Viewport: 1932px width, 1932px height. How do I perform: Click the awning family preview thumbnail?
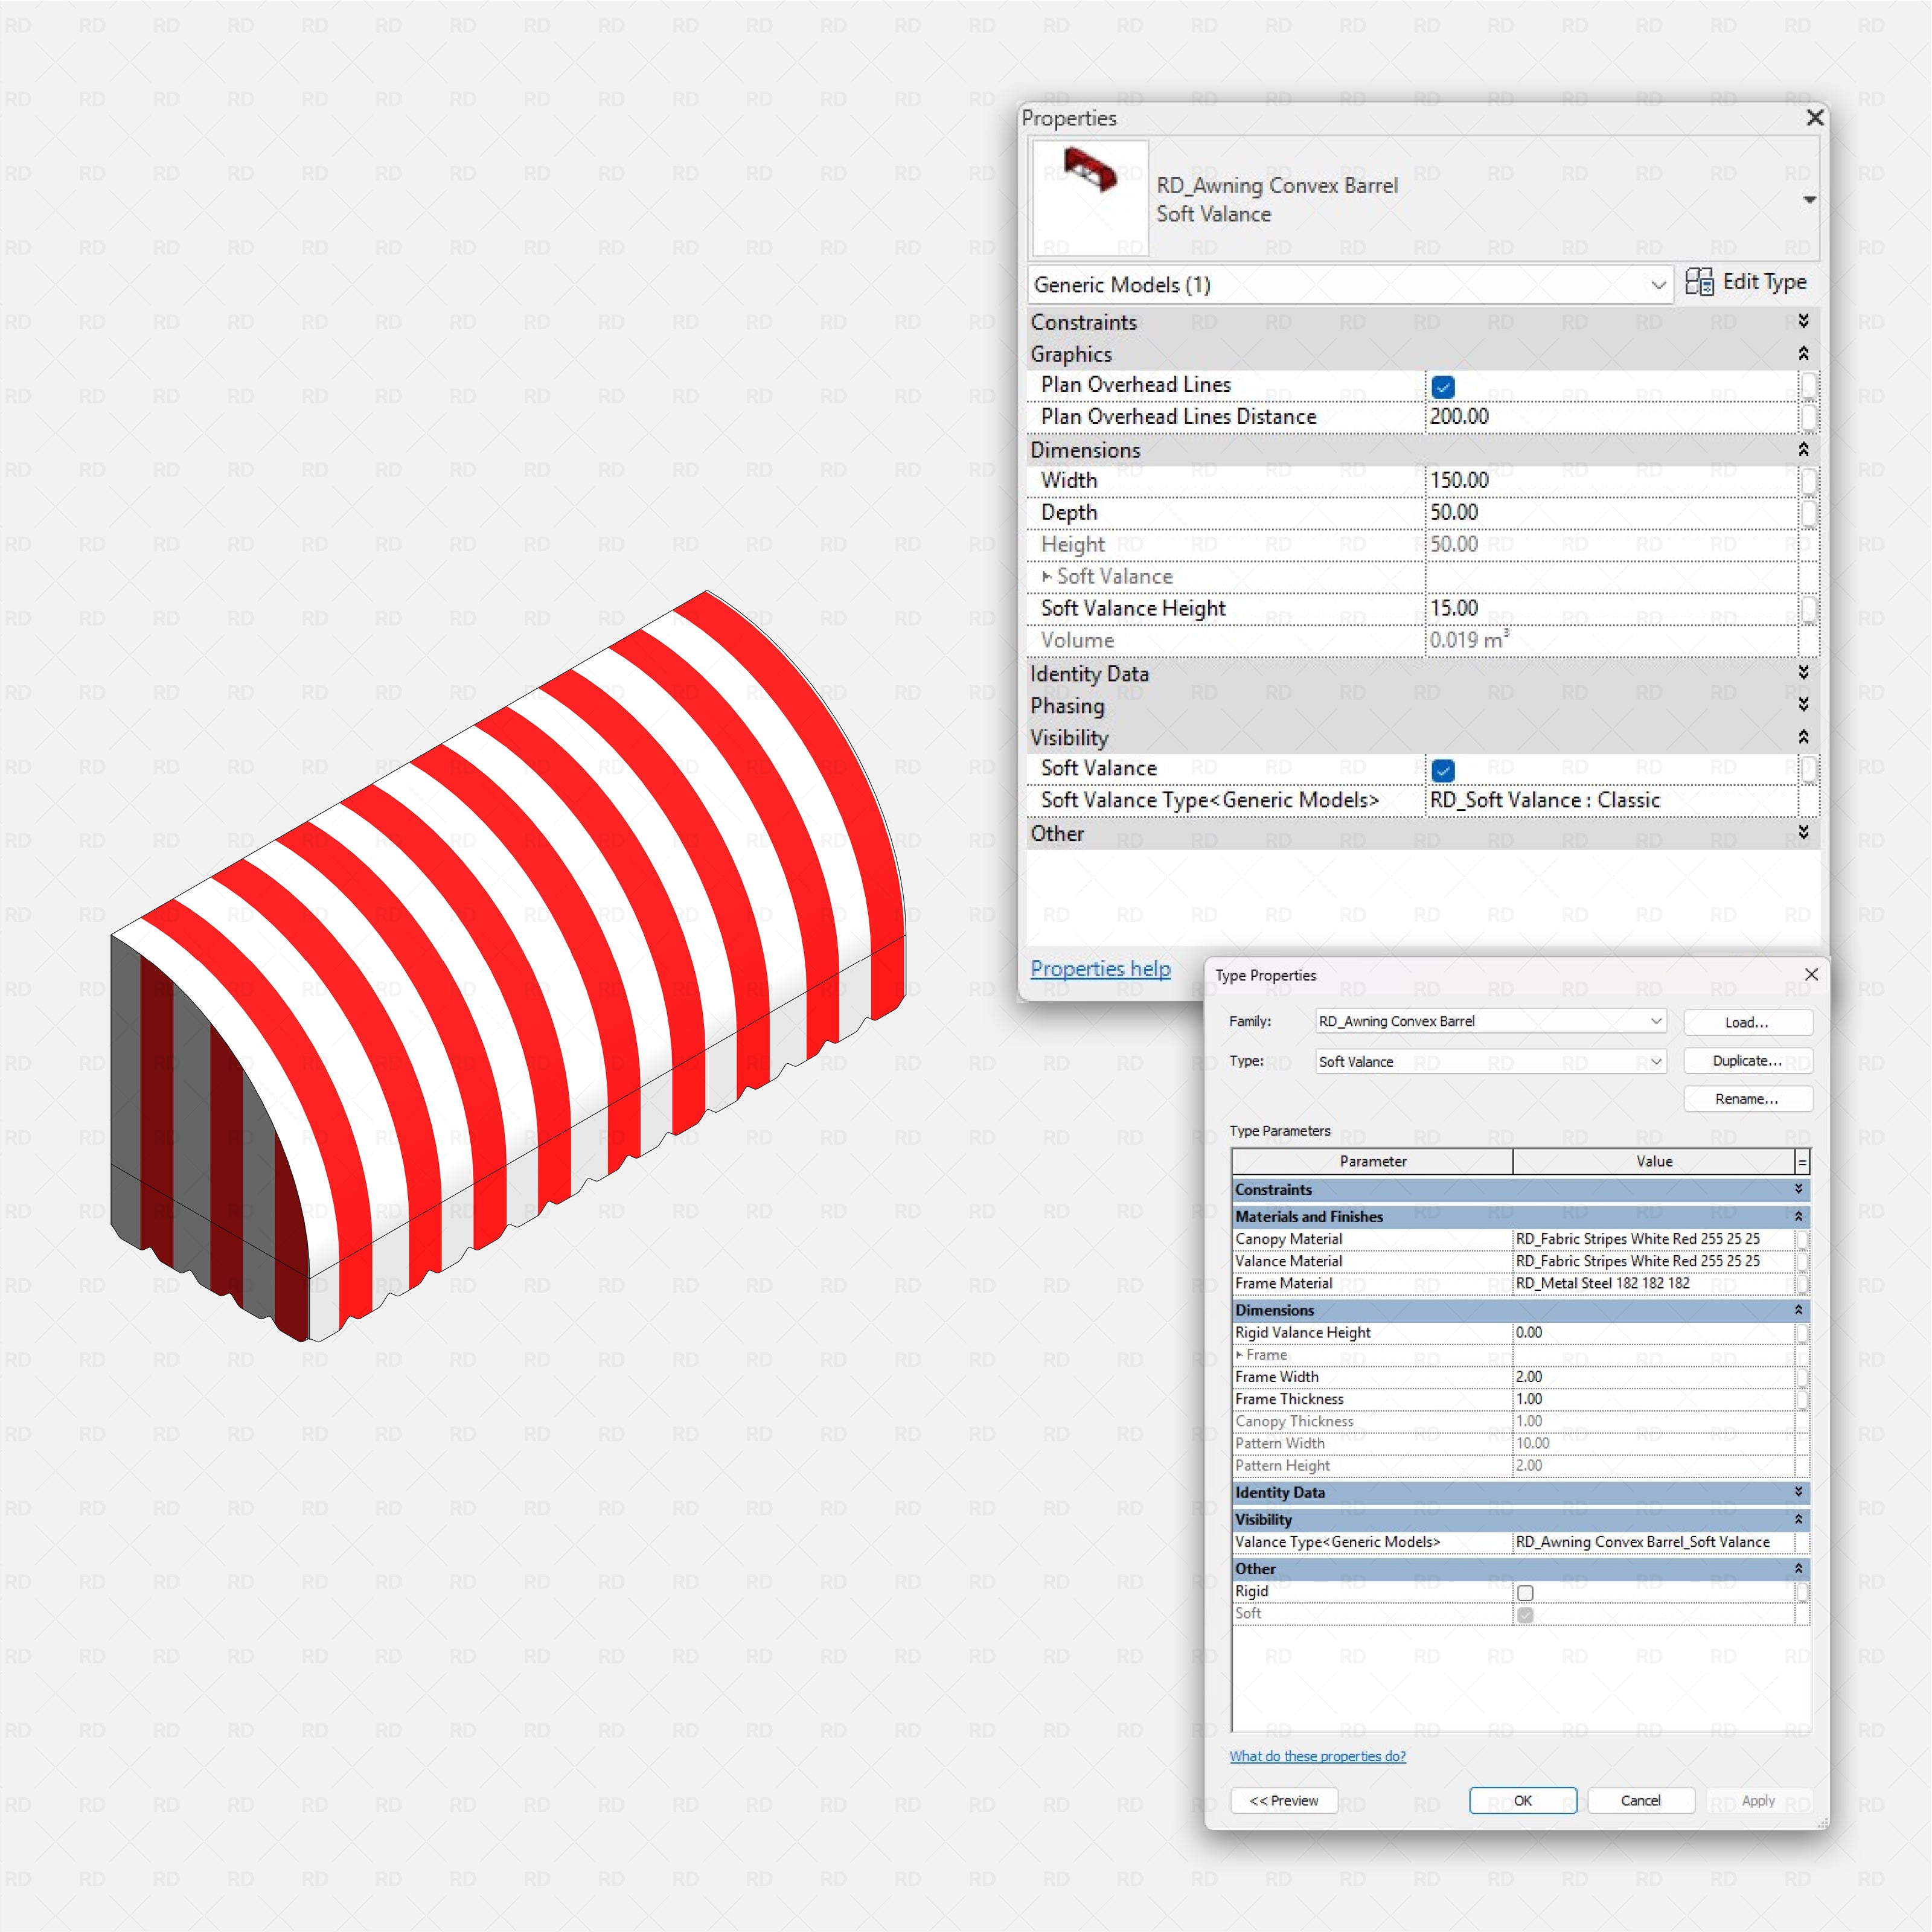pos(1090,197)
